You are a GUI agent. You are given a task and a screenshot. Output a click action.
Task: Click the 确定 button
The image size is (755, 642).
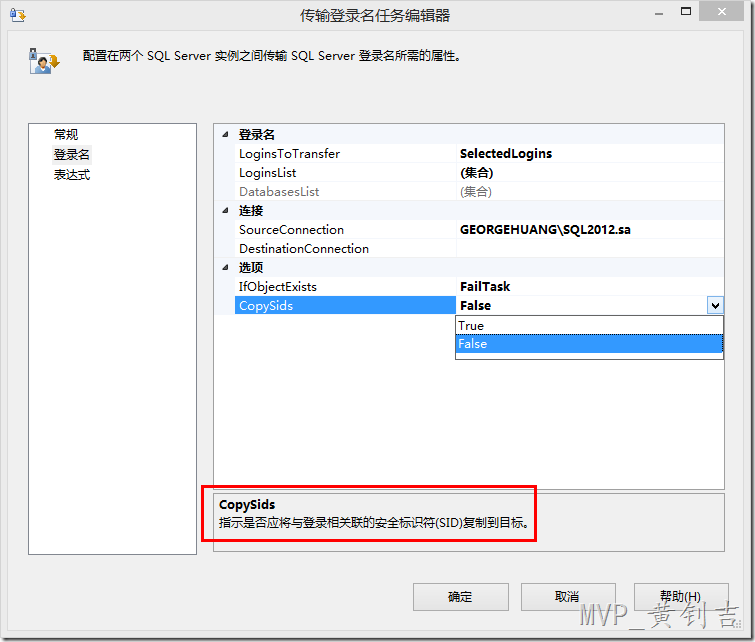[460, 597]
